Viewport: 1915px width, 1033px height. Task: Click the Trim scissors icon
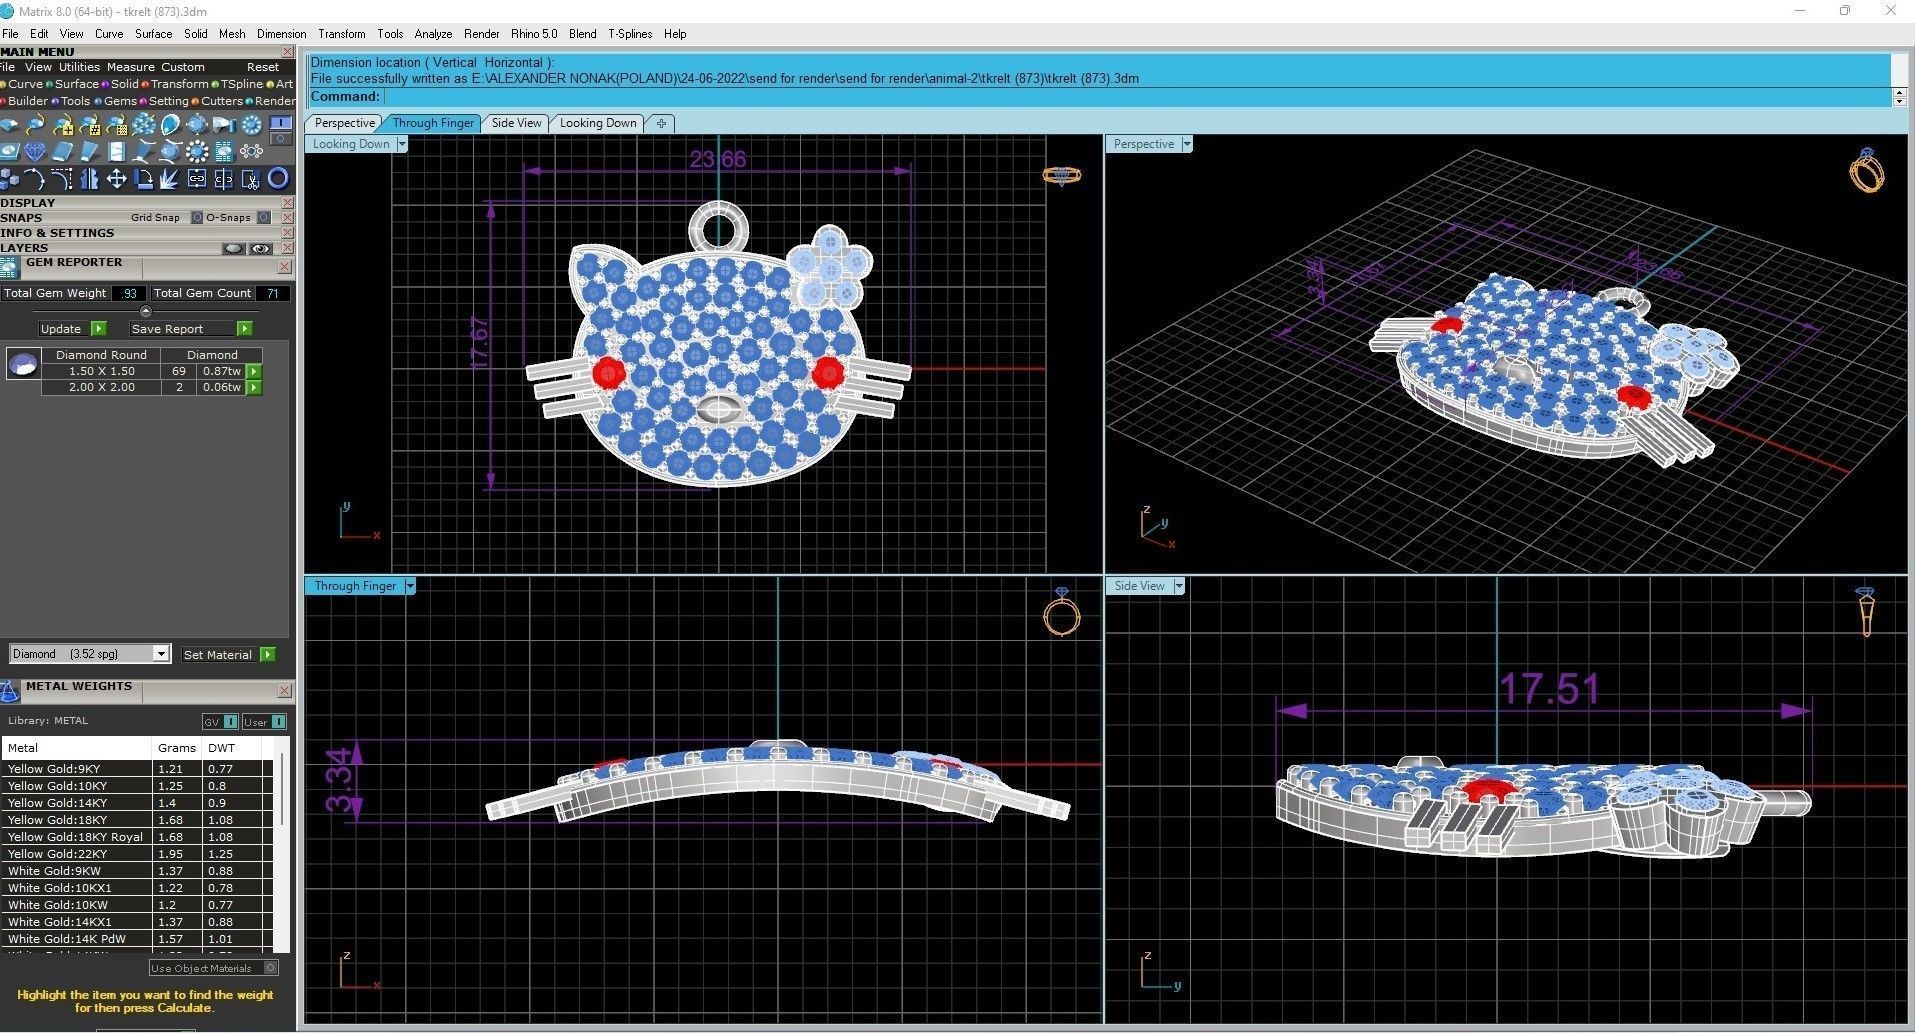click(251, 179)
